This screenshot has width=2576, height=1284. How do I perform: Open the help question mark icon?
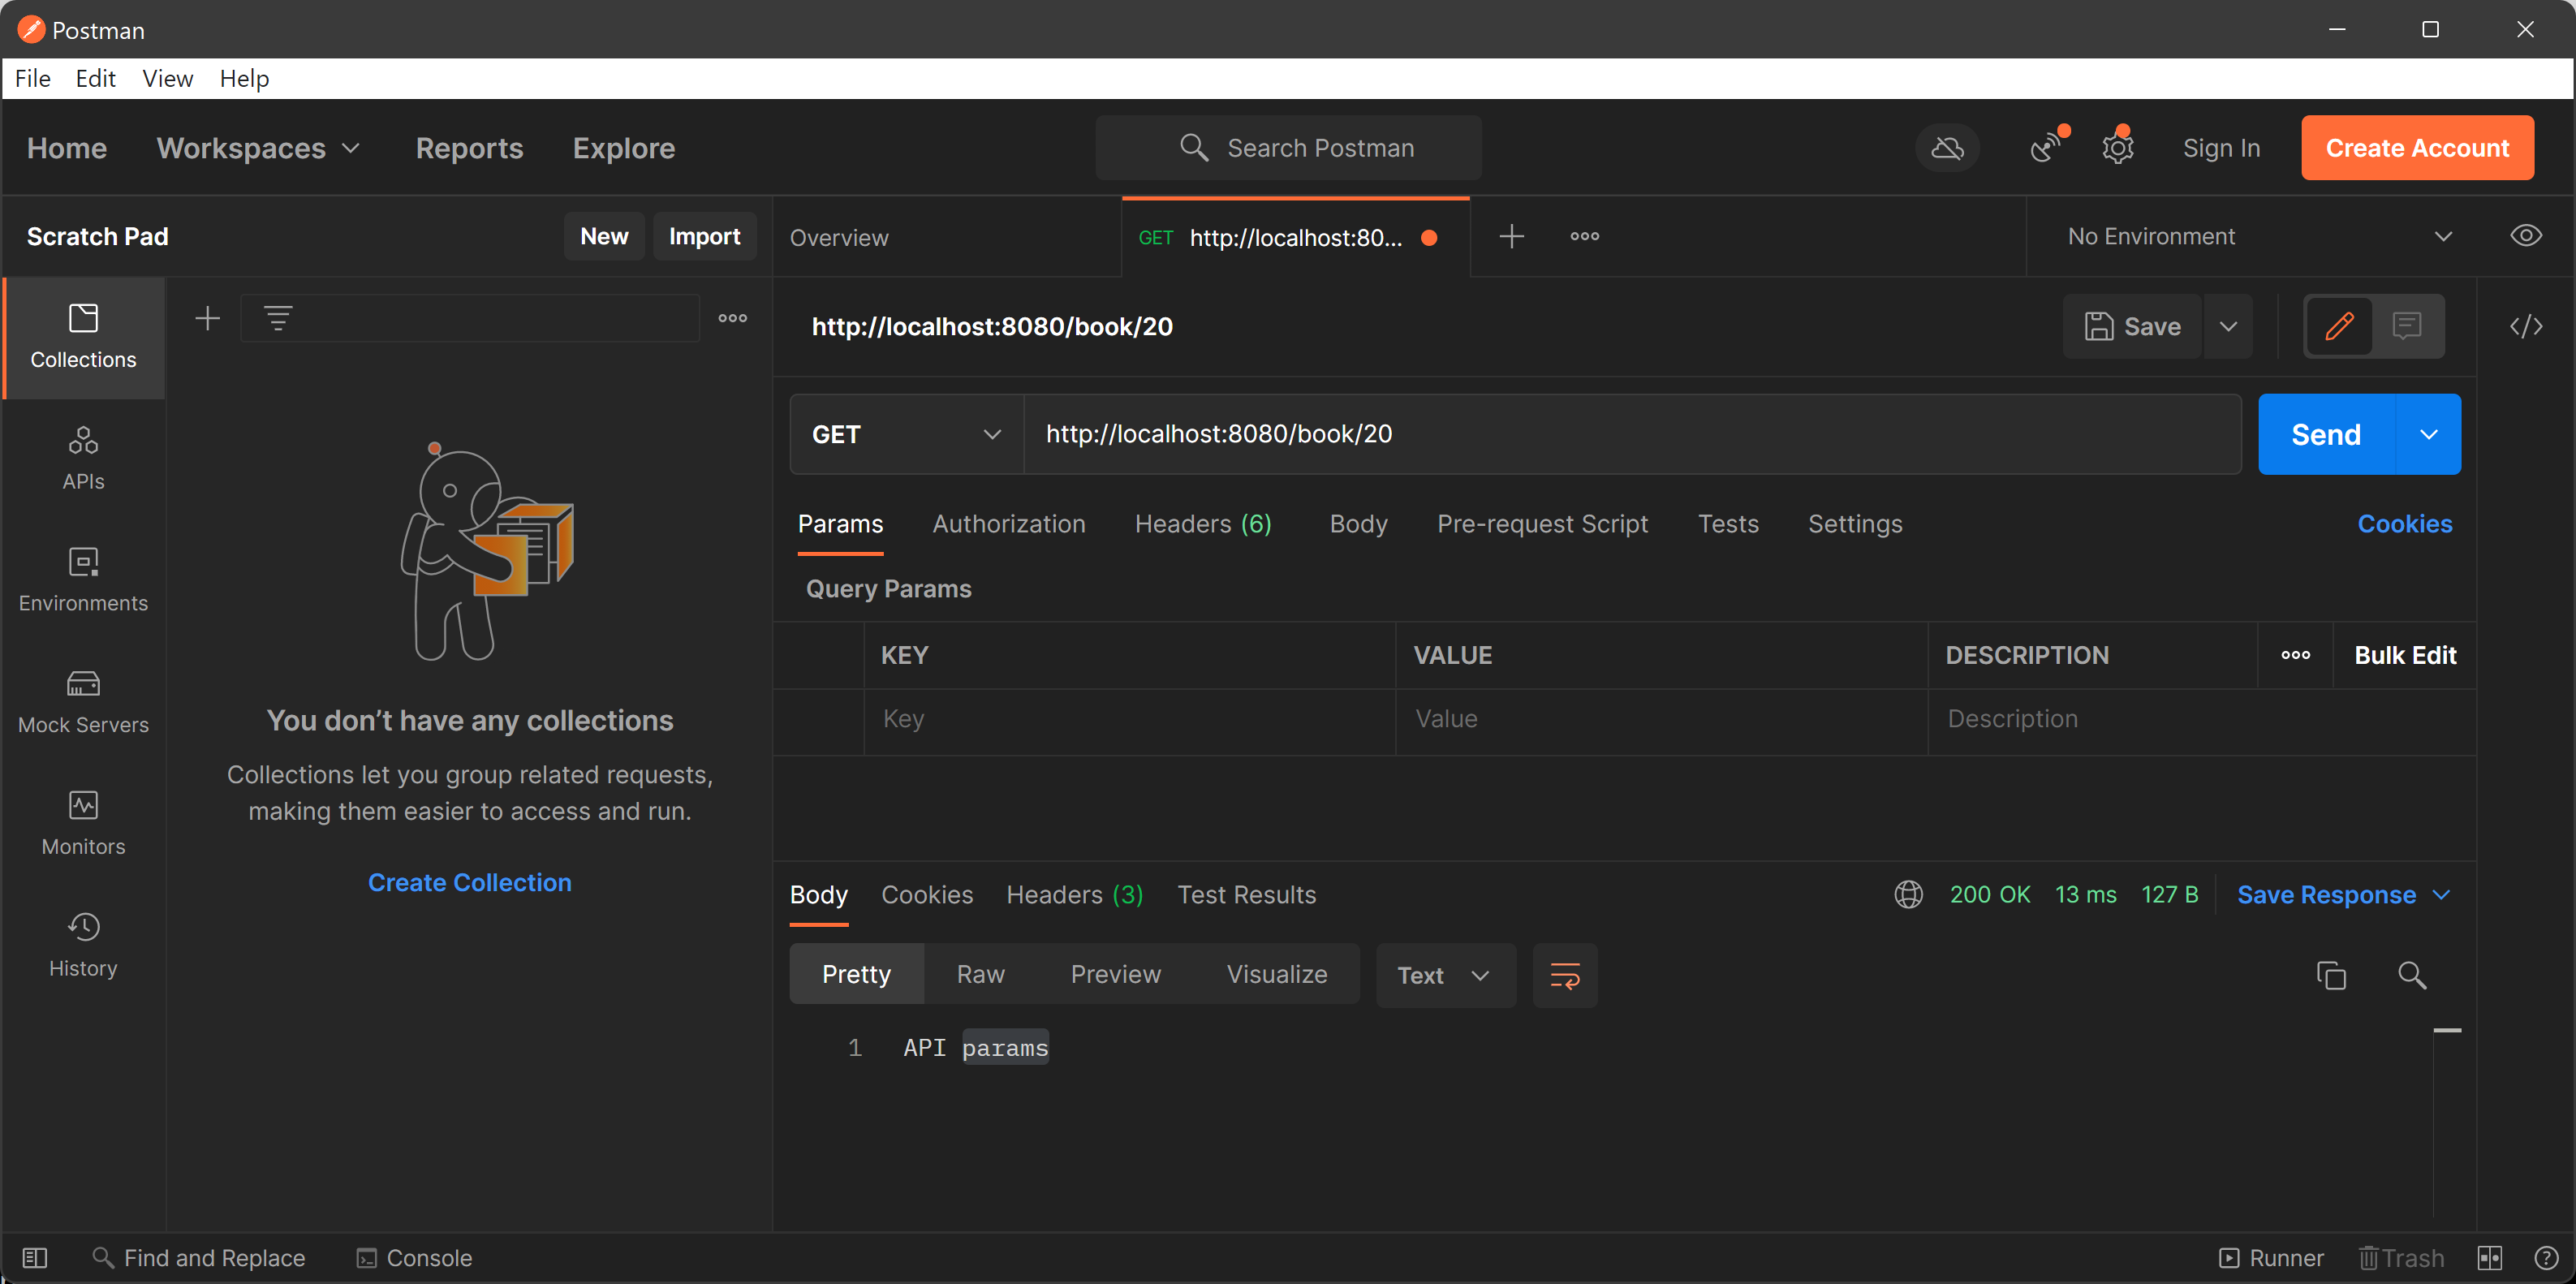click(2546, 1258)
